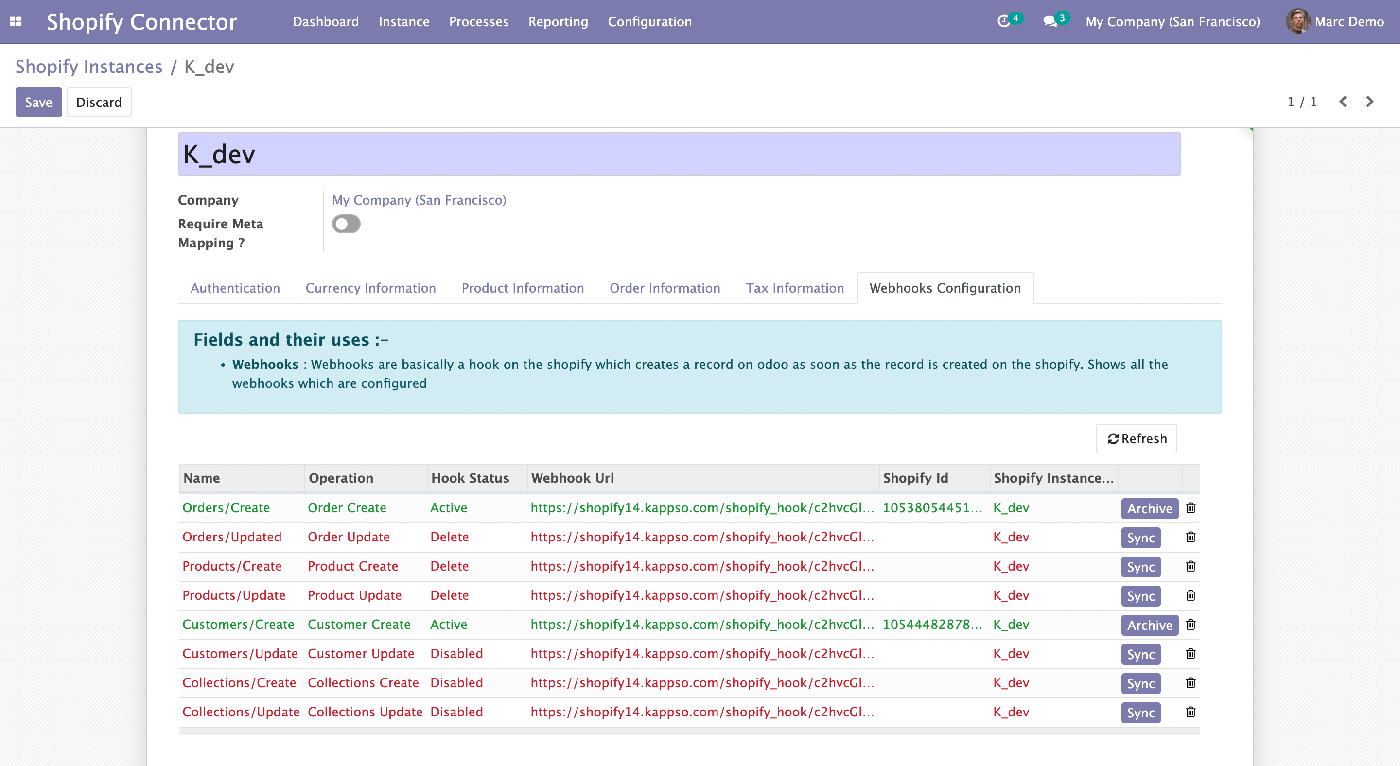Sort by the Webhook Url column header

coord(703,478)
